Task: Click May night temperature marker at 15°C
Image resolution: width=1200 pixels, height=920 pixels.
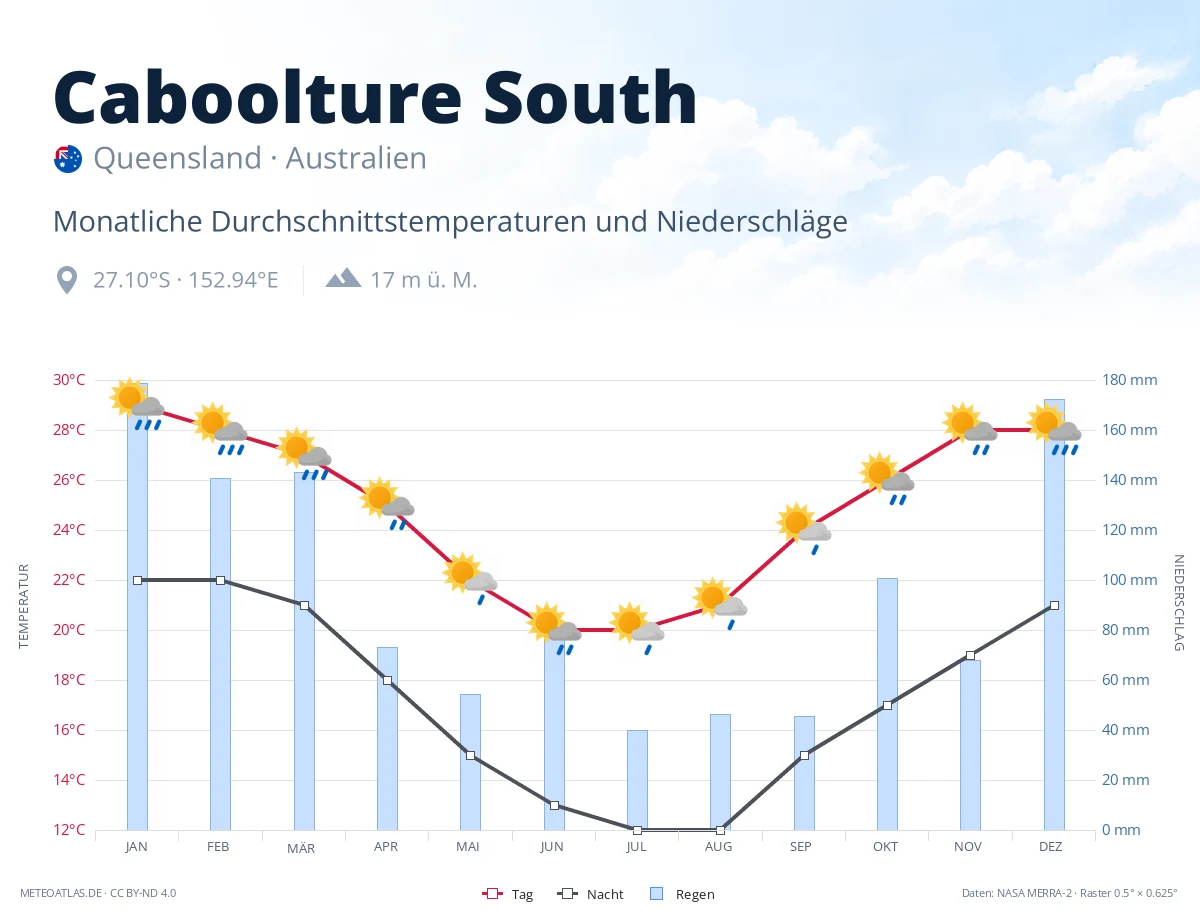Action: [470, 755]
